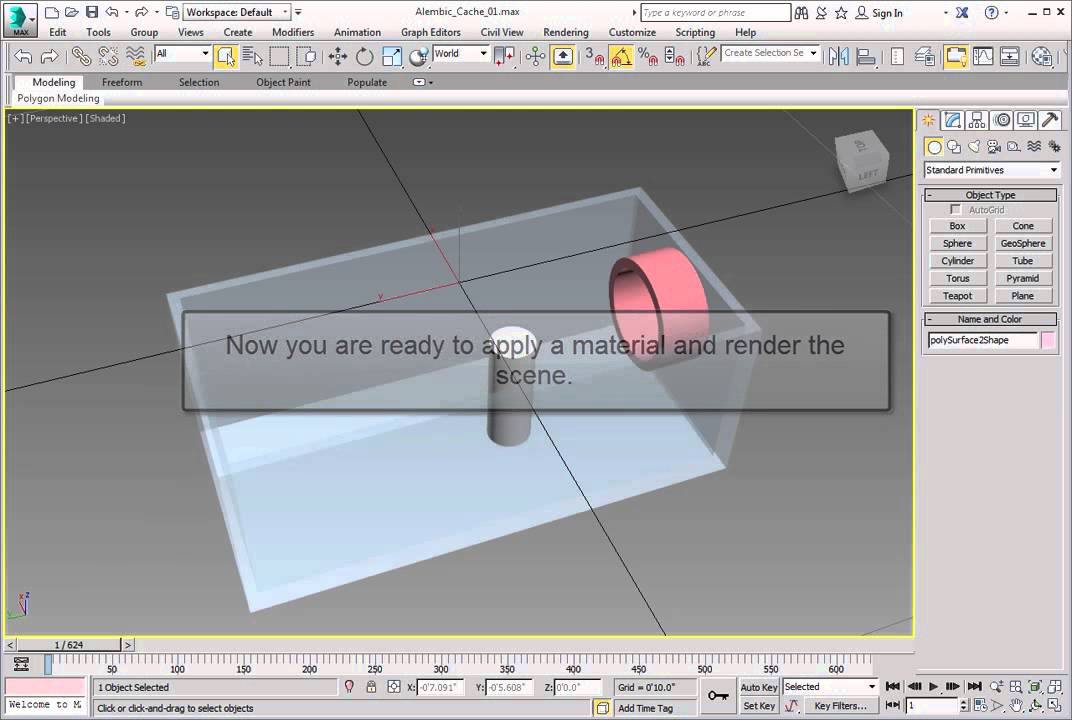Switch to the Modify panel tab

point(952,120)
